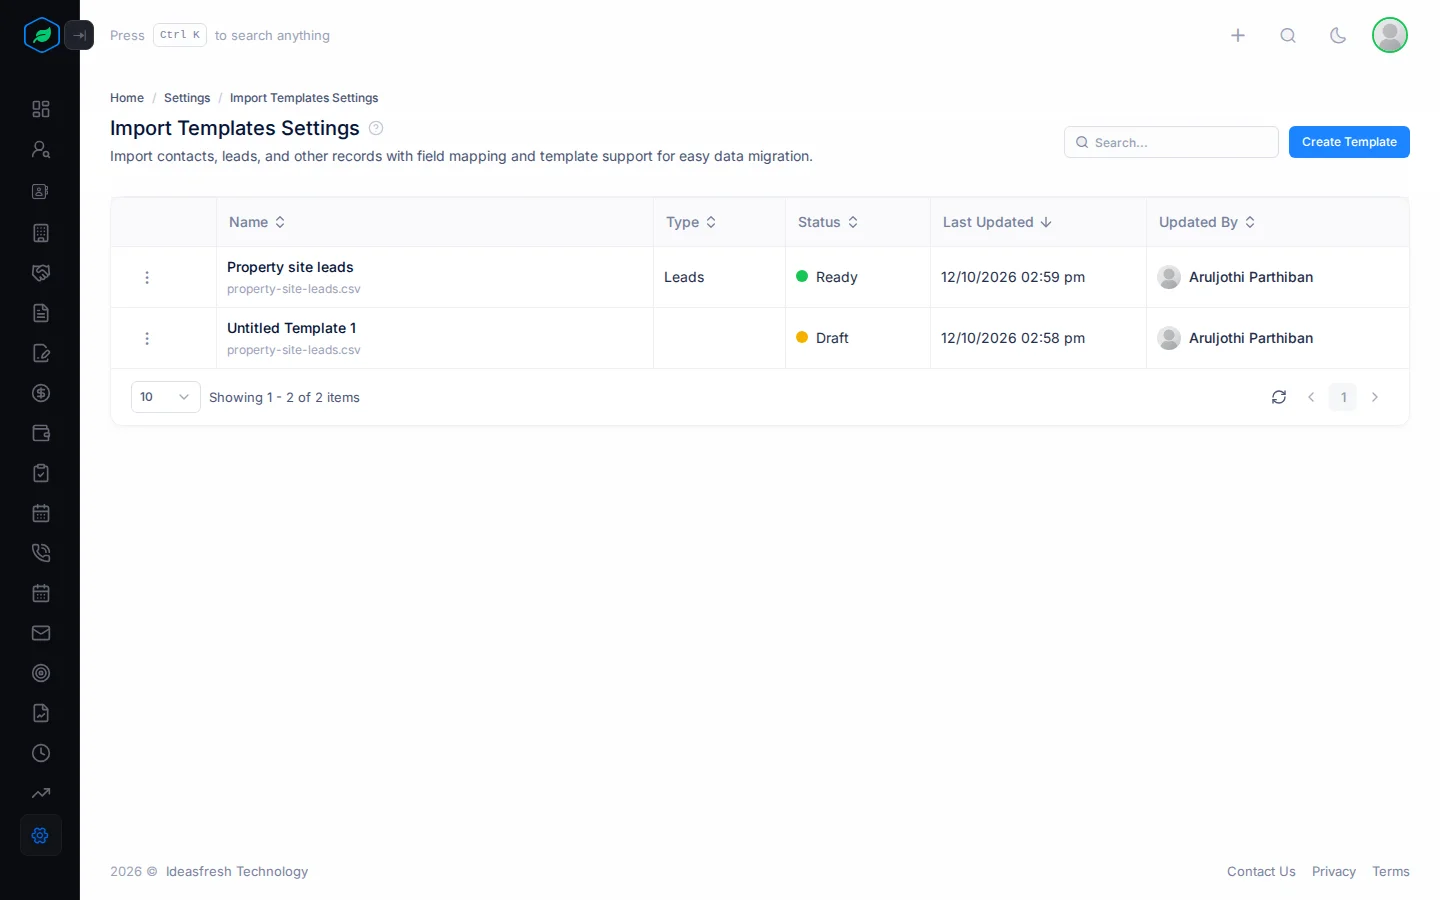The width and height of the screenshot is (1440, 900).
Task: Open the Contact Us footer link
Action: (1261, 872)
